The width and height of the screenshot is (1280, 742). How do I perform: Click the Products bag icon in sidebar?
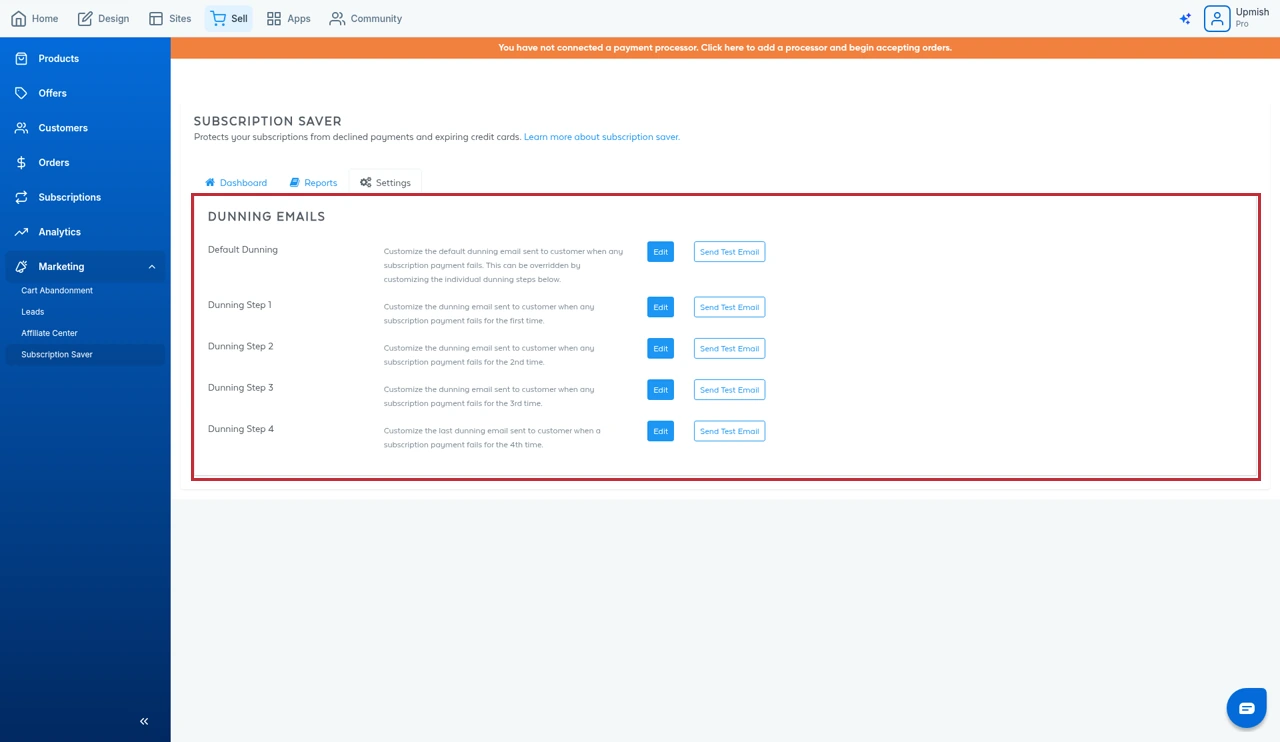21,59
